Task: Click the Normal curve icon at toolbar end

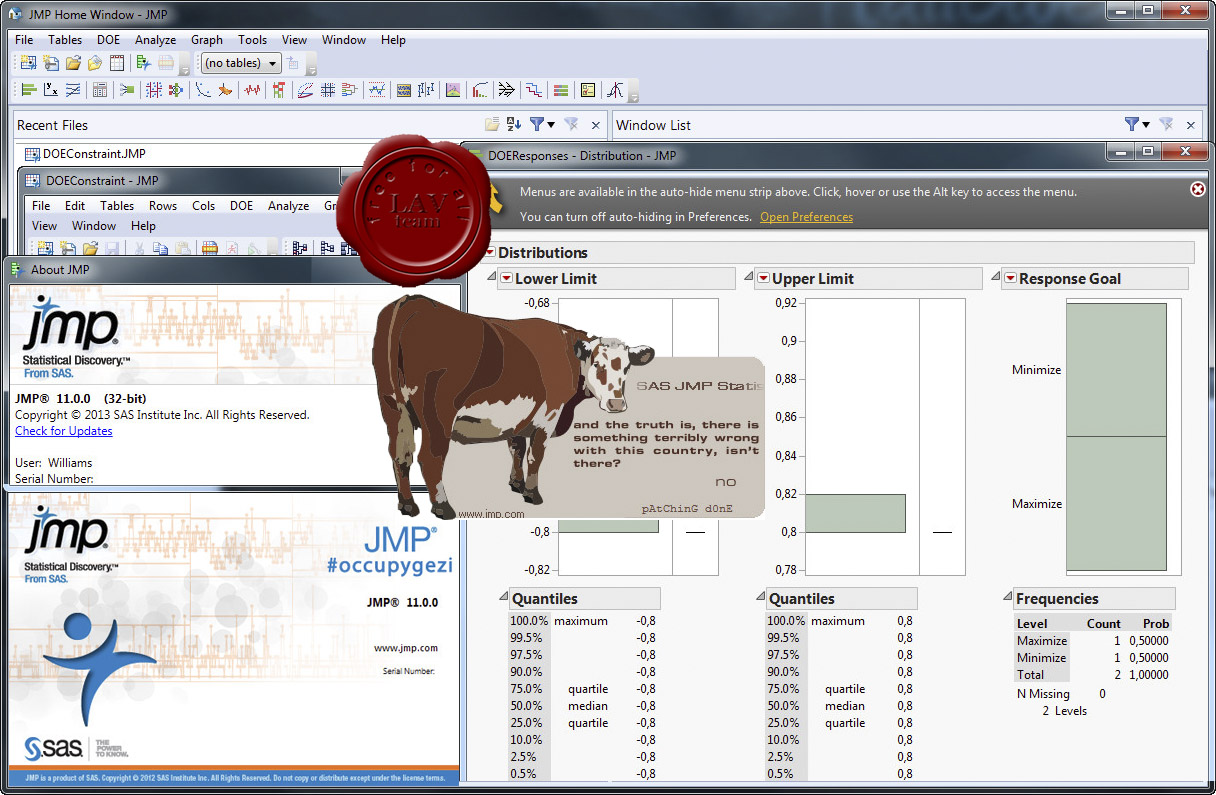Action: (x=615, y=90)
